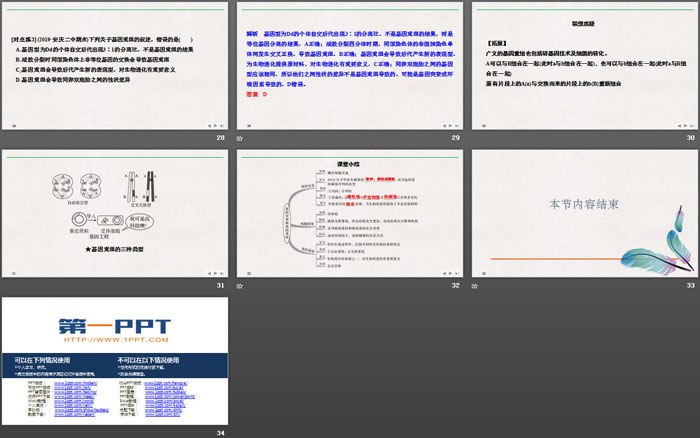The height and width of the screenshot is (438, 700).
Task: Click next arrow icon on slide 28
Action: (215, 124)
